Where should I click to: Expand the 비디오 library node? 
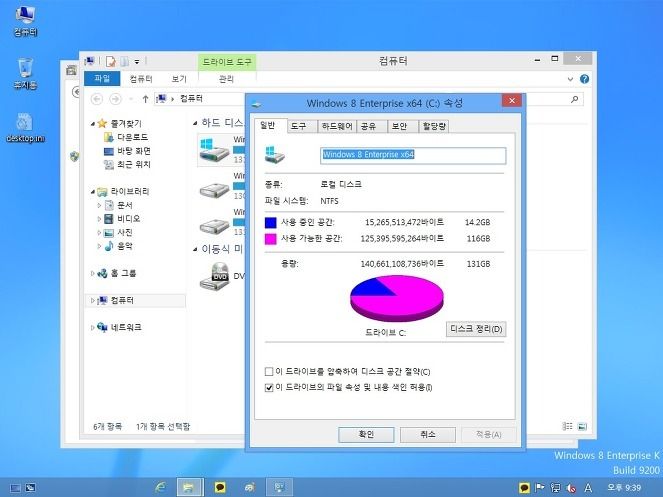pos(99,219)
